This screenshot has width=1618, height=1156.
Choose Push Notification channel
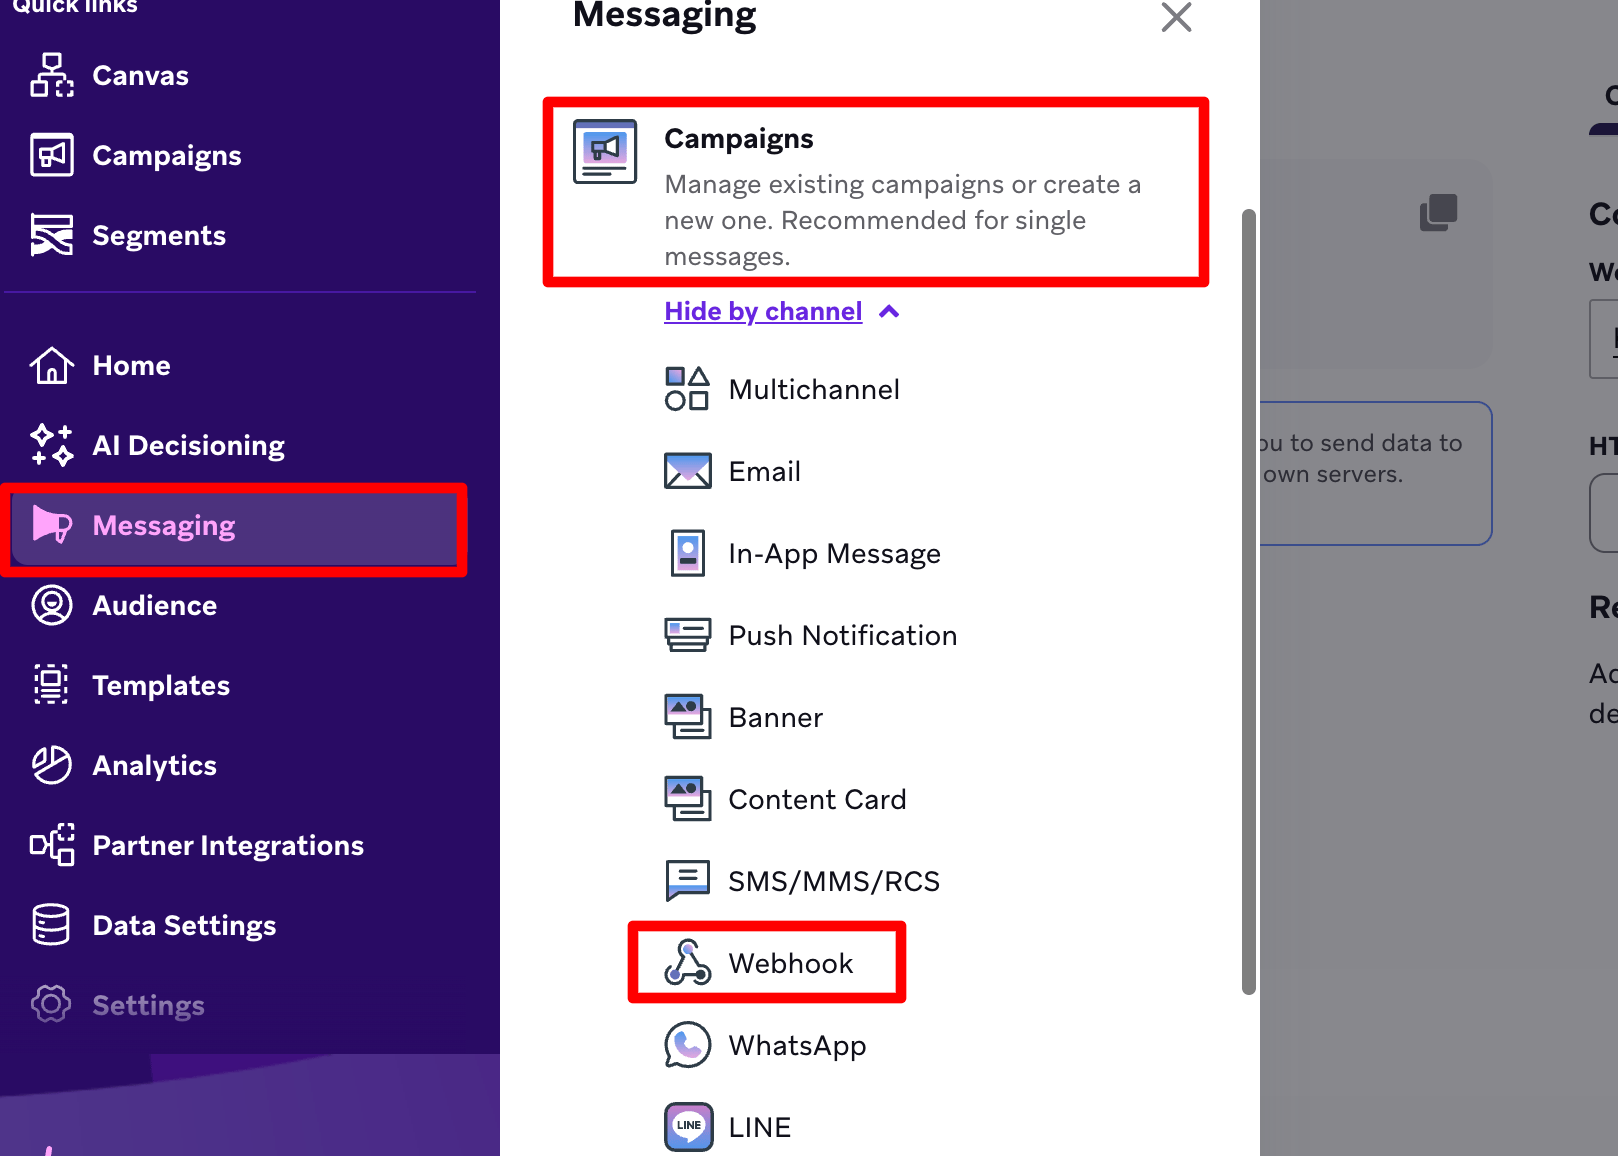[x=842, y=635]
